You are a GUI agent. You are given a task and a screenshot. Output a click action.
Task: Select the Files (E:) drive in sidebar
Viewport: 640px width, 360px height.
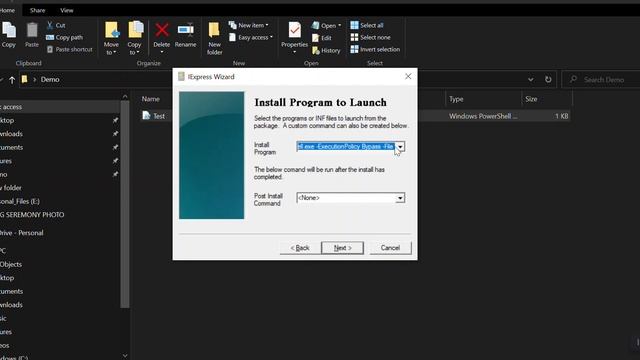coord(20,201)
